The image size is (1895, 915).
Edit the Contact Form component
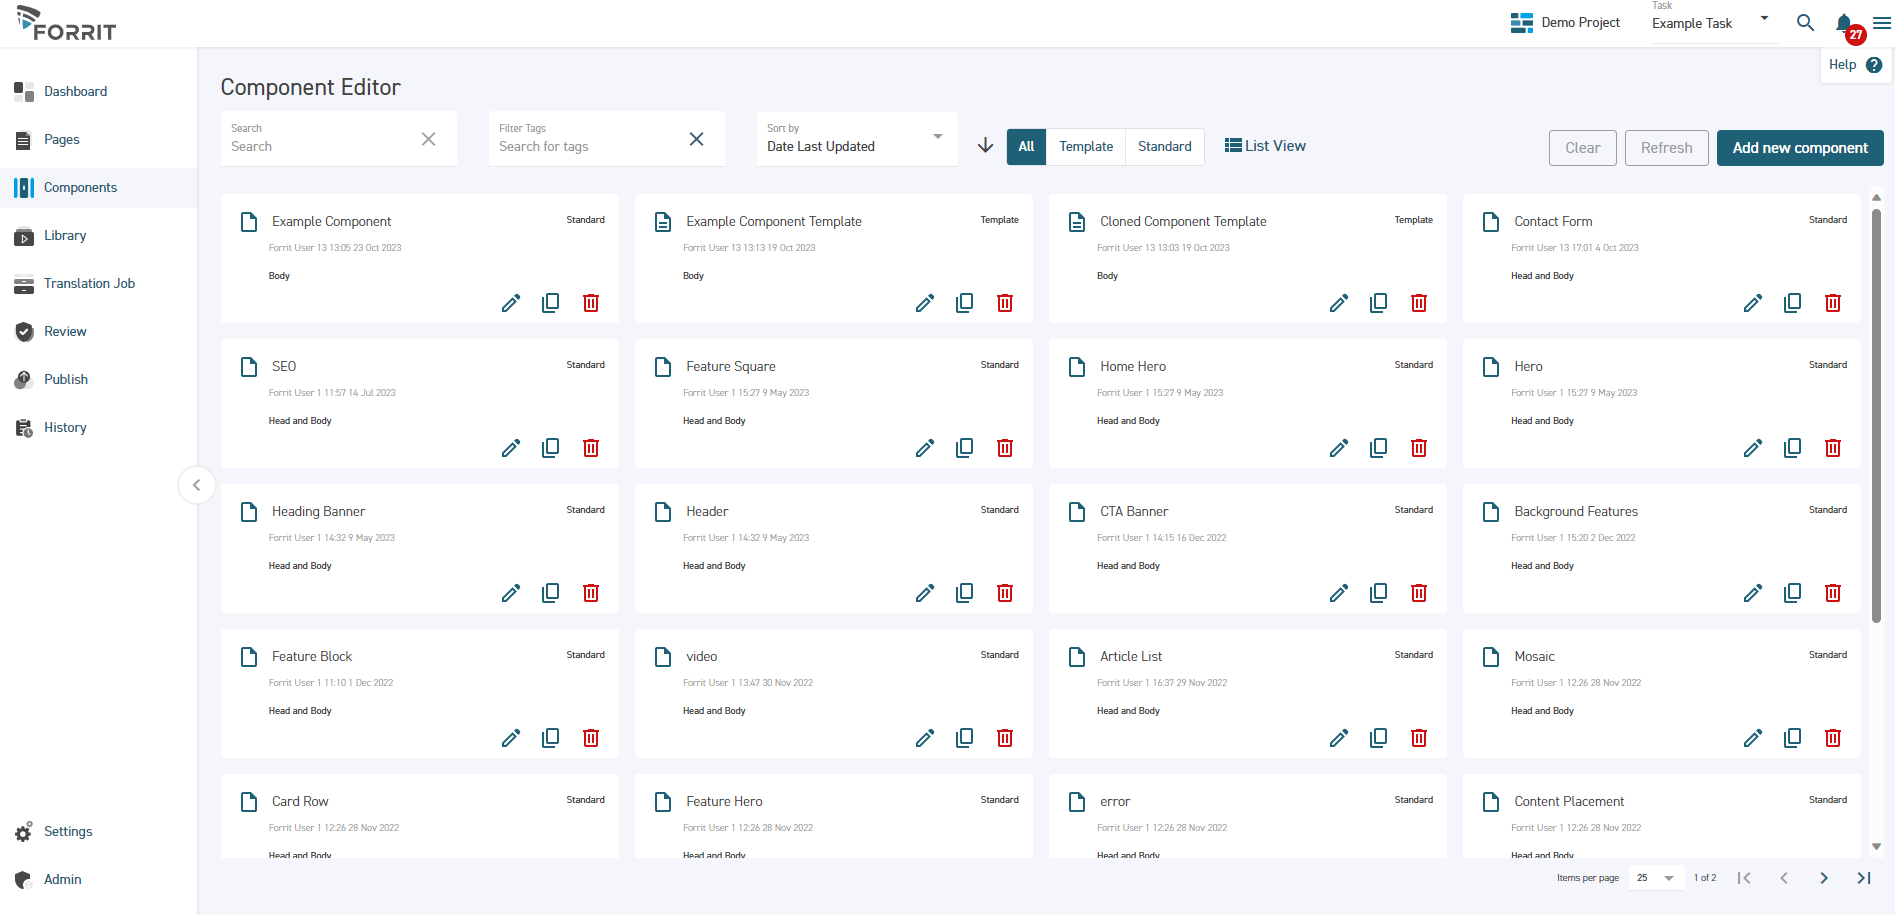click(1753, 302)
